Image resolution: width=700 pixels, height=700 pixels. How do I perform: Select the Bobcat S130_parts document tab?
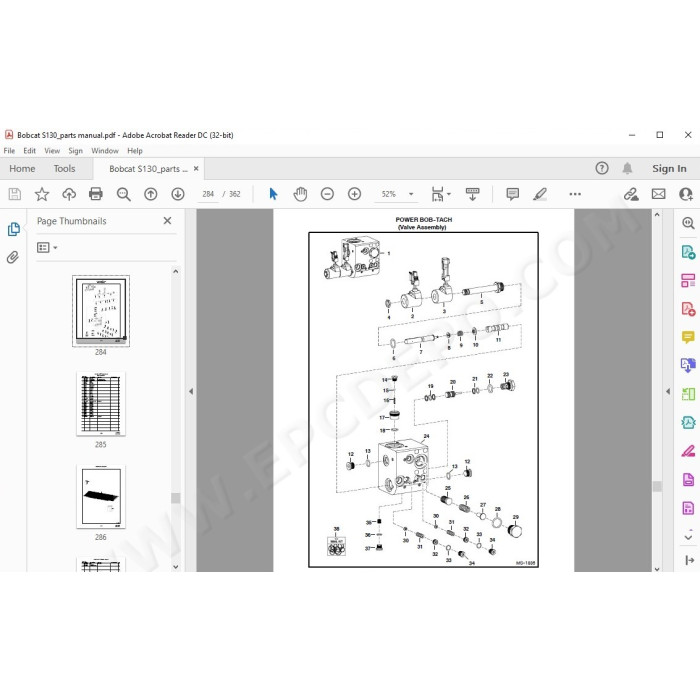(148, 169)
